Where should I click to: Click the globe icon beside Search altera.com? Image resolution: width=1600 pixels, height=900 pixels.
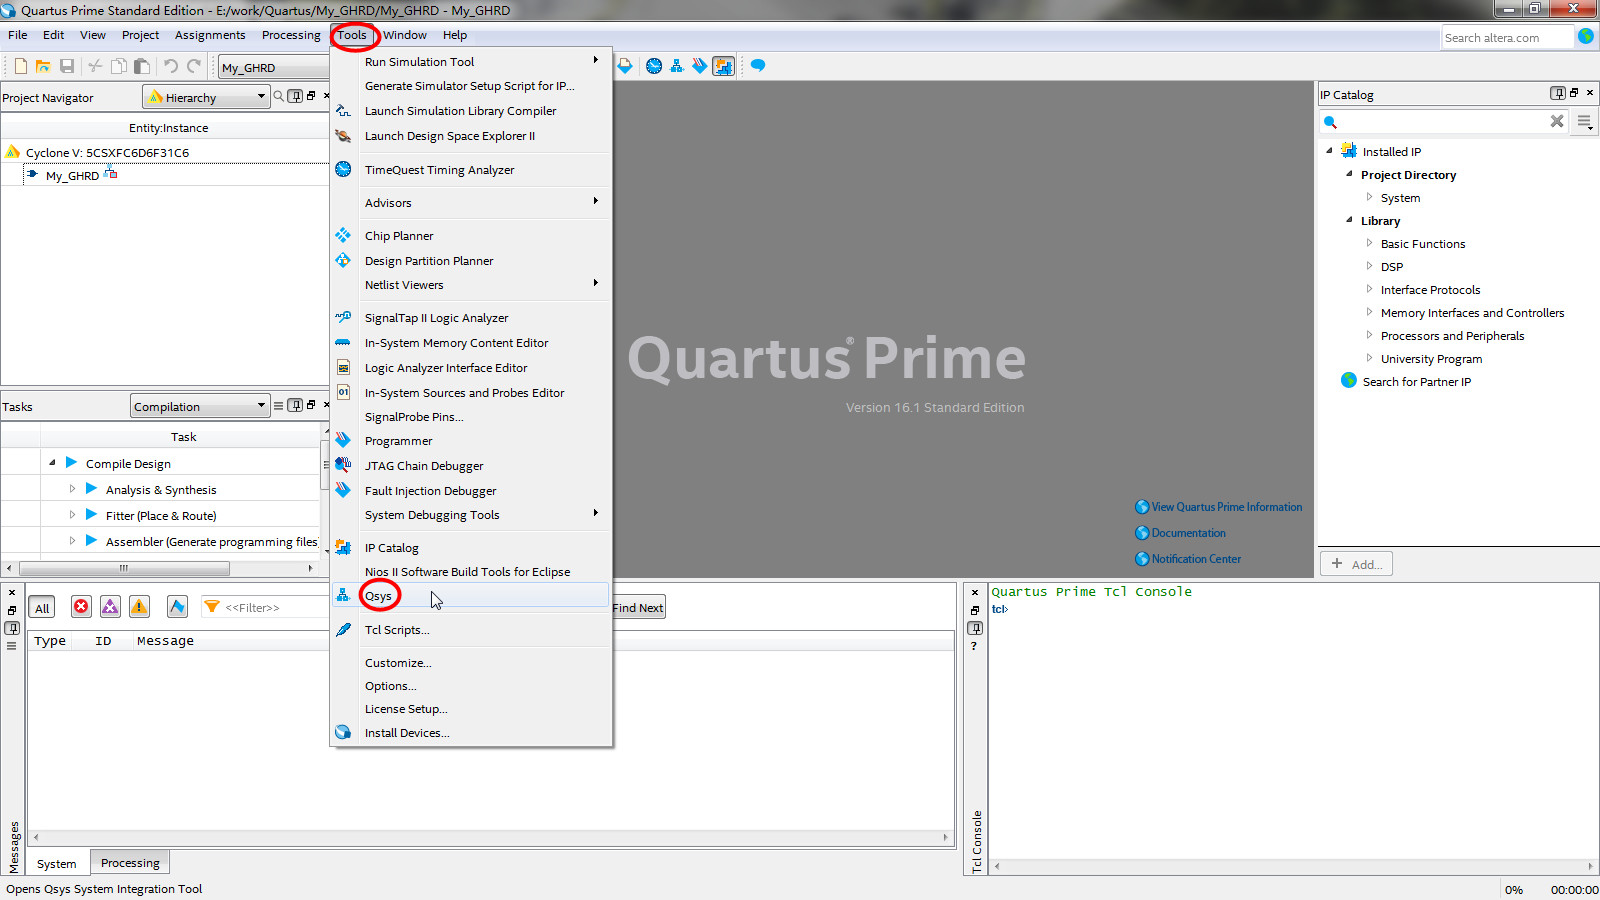[1586, 36]
